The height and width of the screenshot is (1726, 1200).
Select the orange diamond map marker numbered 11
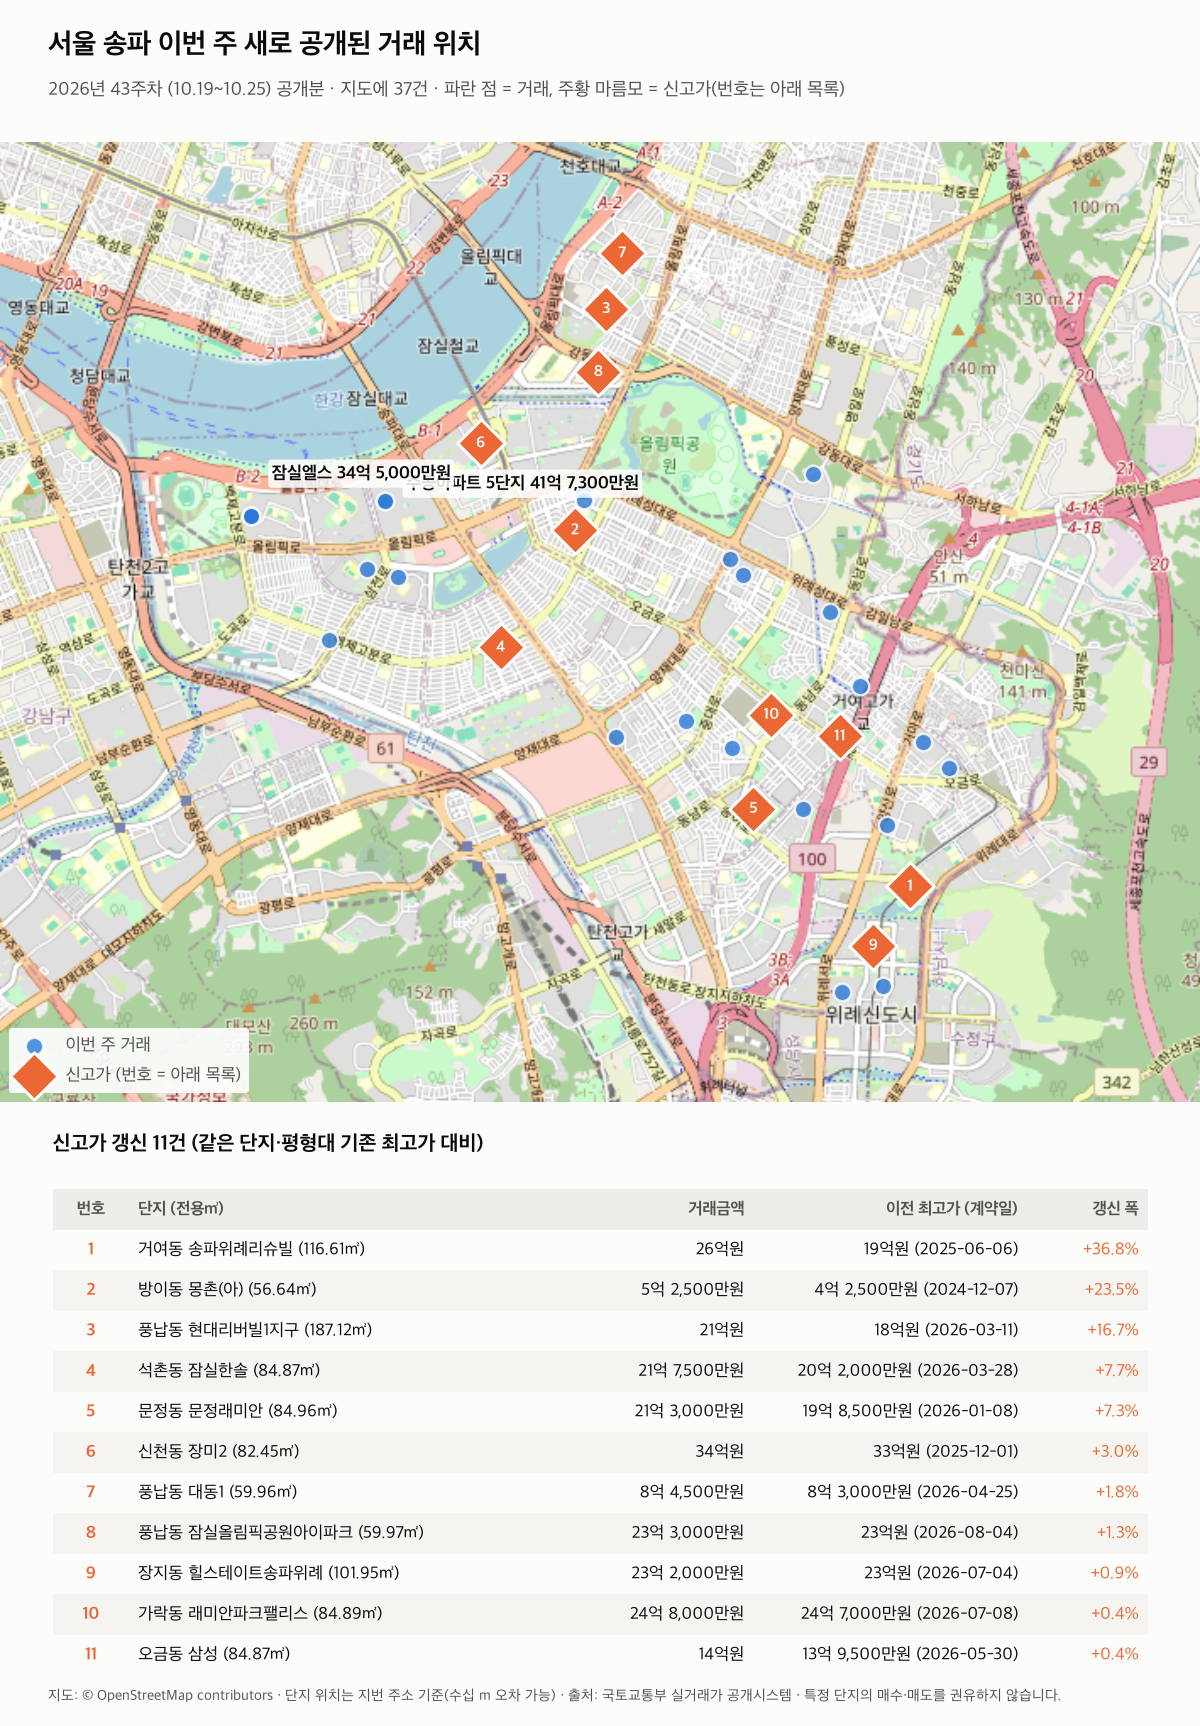(840, 735)
